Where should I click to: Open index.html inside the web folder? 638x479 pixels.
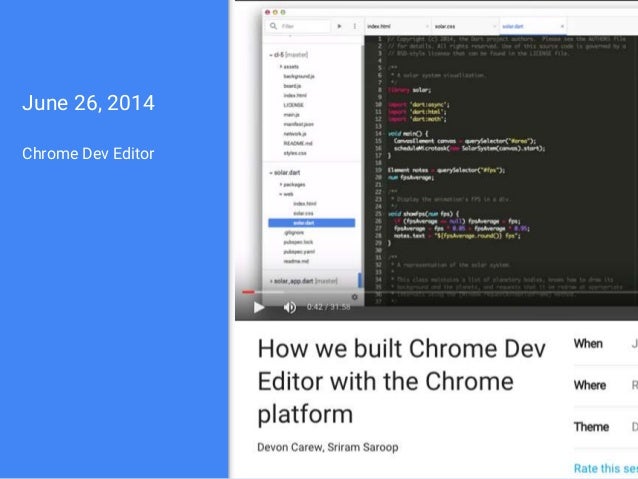pyautogui.click(x=305, y=203)
